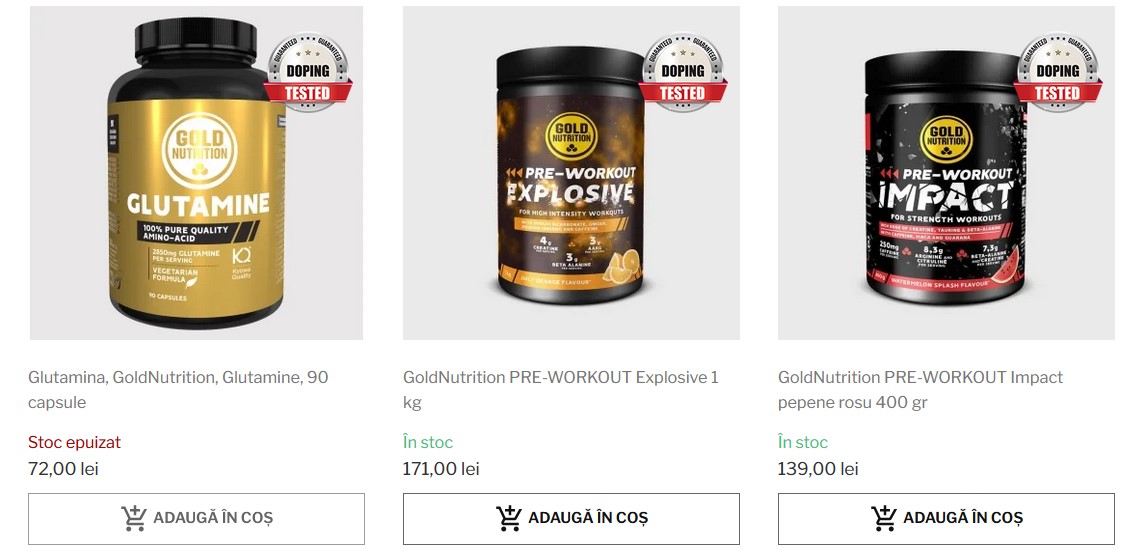Click the cart icon under Glutamine capsules
Image resolution: width=1137 pixels, height=558 pixels.
point(134,518)
